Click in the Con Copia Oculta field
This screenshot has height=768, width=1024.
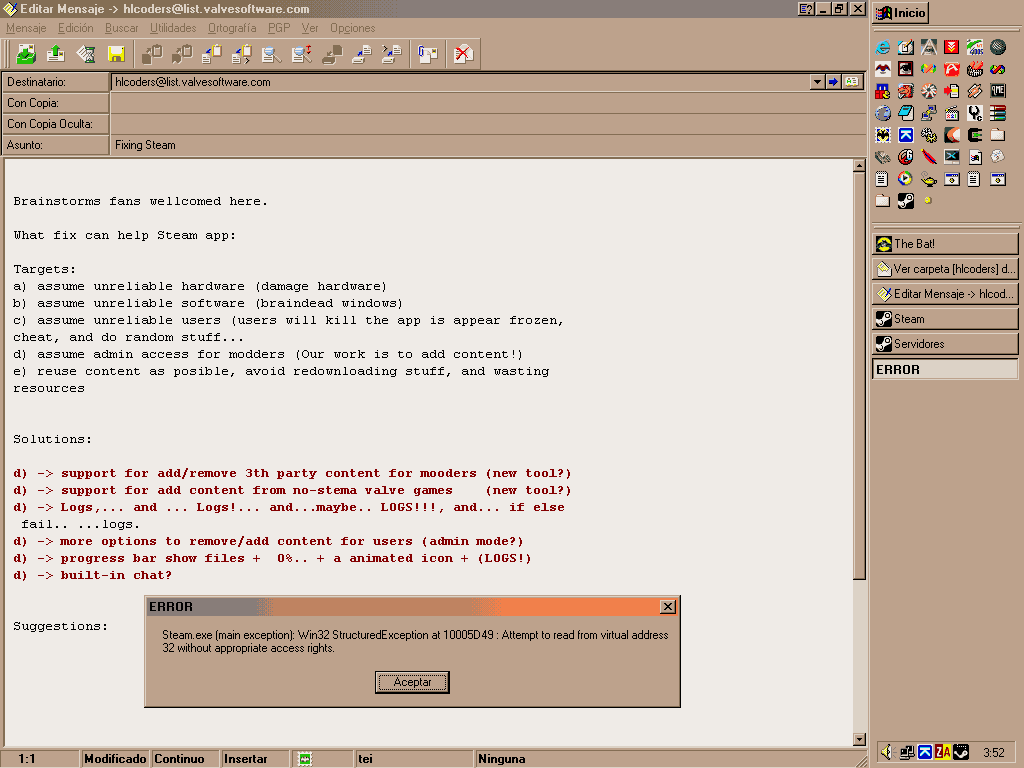pos(488,123)
